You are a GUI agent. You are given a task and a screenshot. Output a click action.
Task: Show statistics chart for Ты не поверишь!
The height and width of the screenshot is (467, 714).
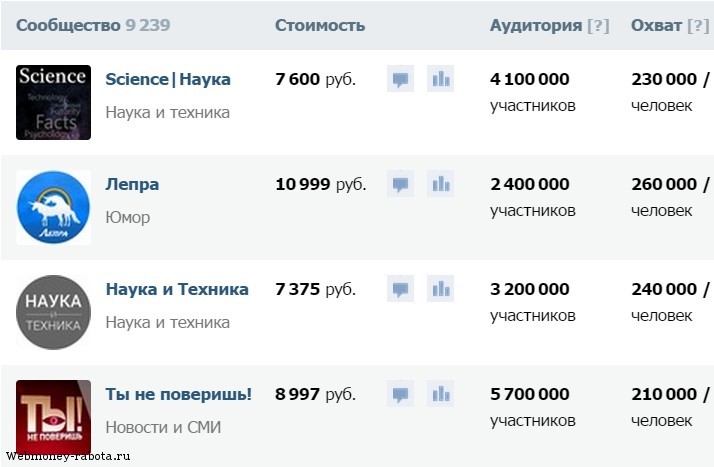[440, 394]
